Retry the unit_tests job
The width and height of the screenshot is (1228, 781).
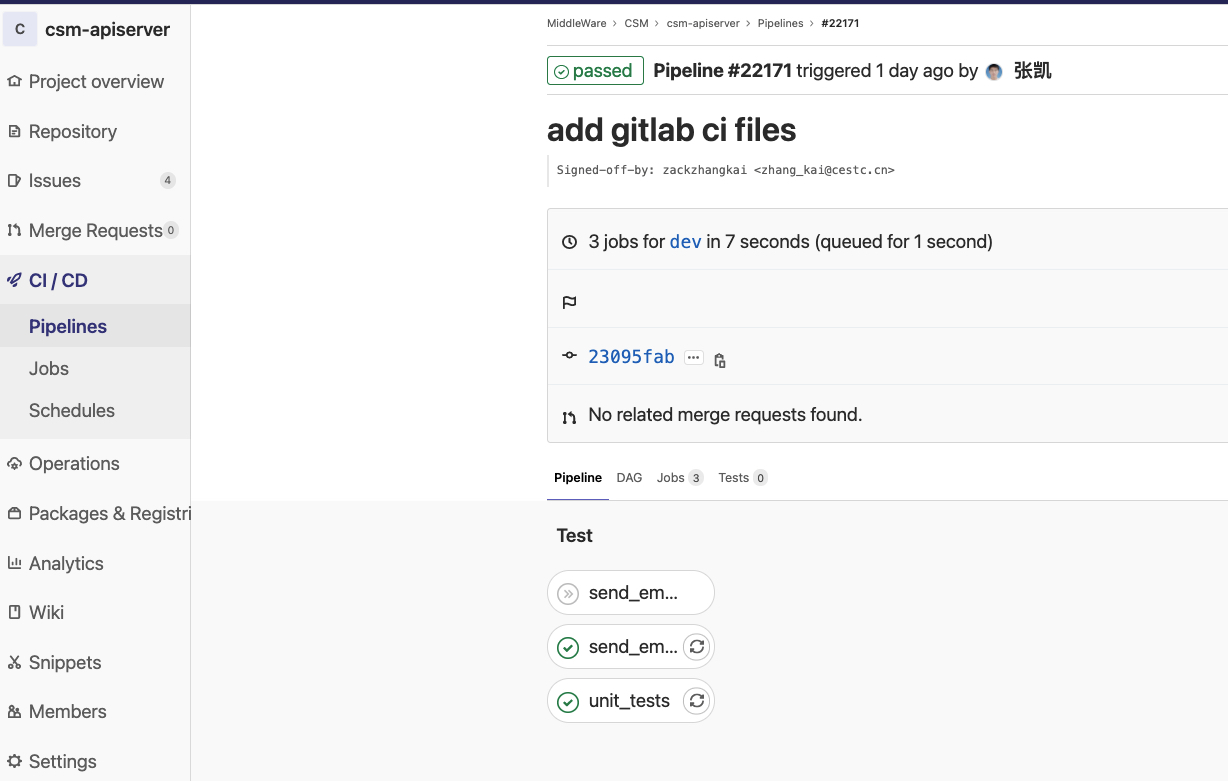point(697,701)
